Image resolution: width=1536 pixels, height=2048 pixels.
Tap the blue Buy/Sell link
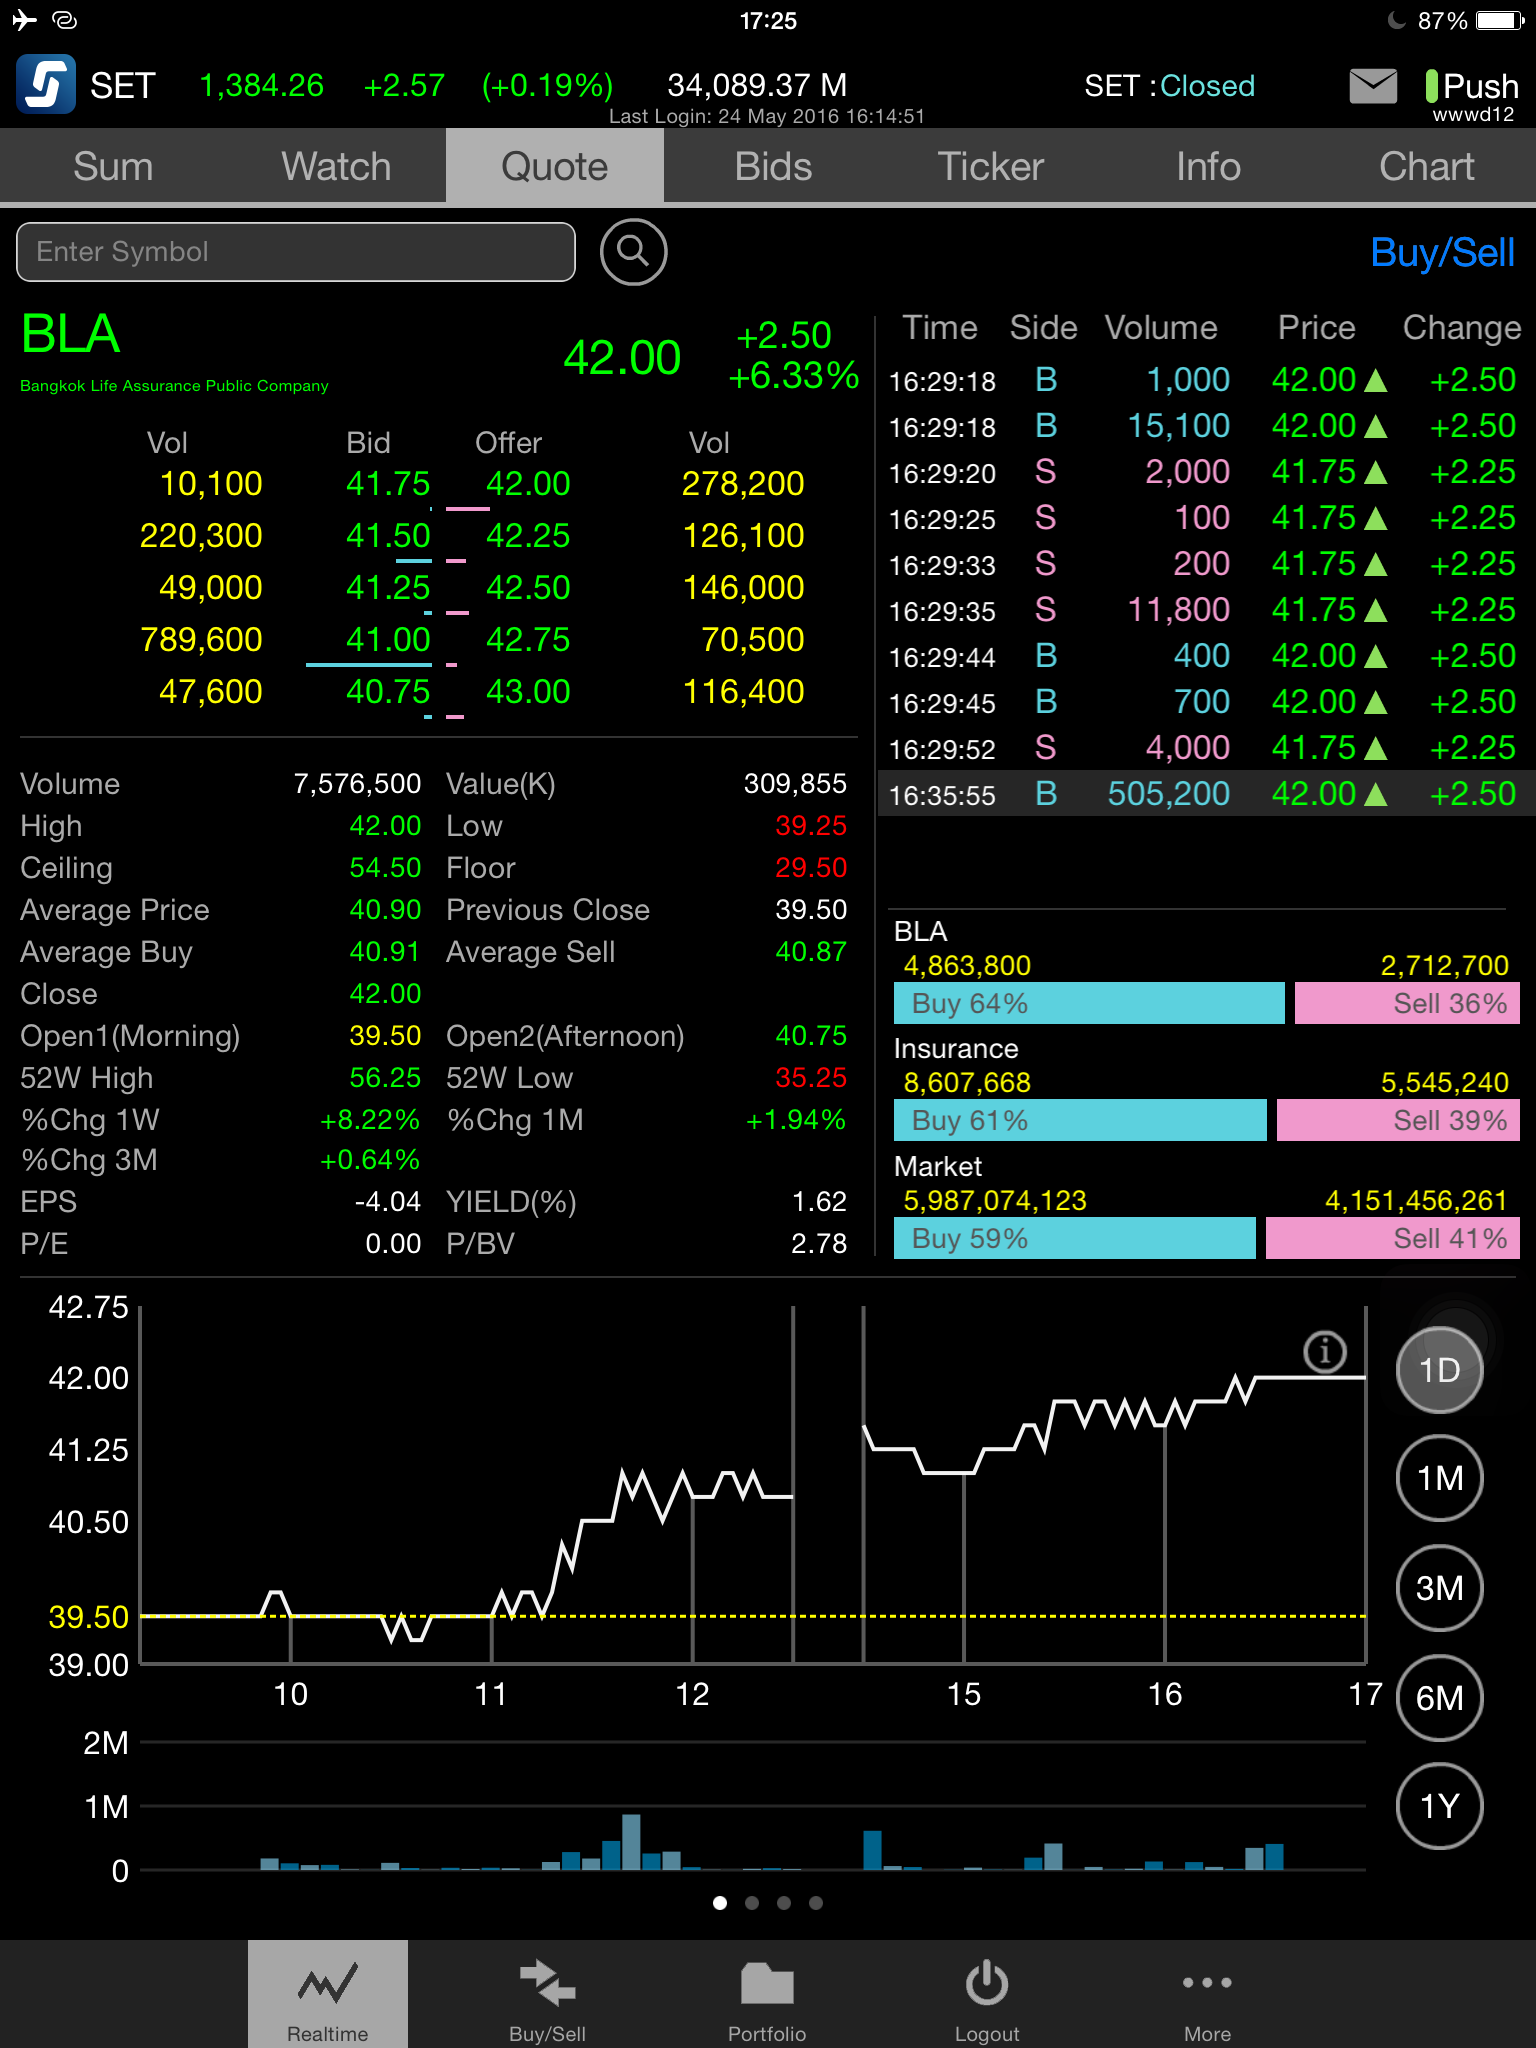[x=1443, y=253]
